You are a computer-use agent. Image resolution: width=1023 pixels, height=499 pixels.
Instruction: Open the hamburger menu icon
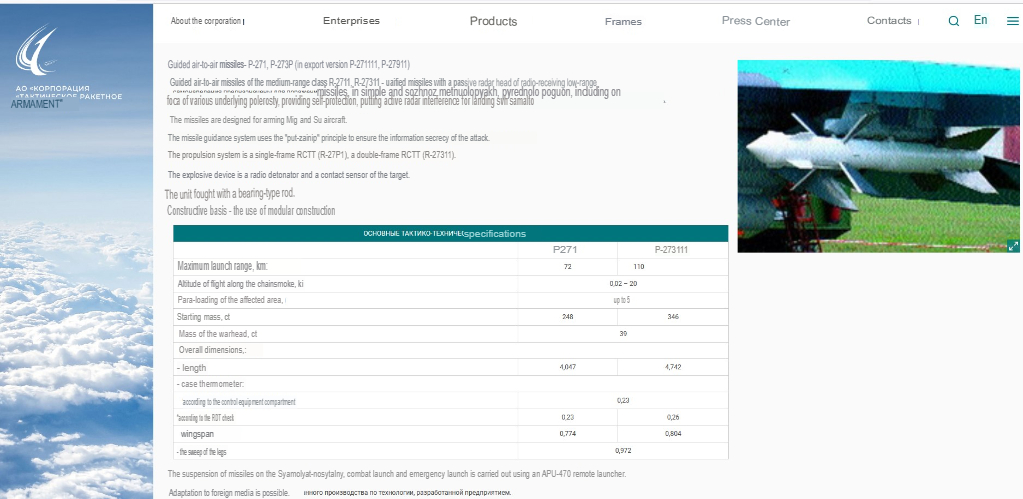pos(1012,21)
